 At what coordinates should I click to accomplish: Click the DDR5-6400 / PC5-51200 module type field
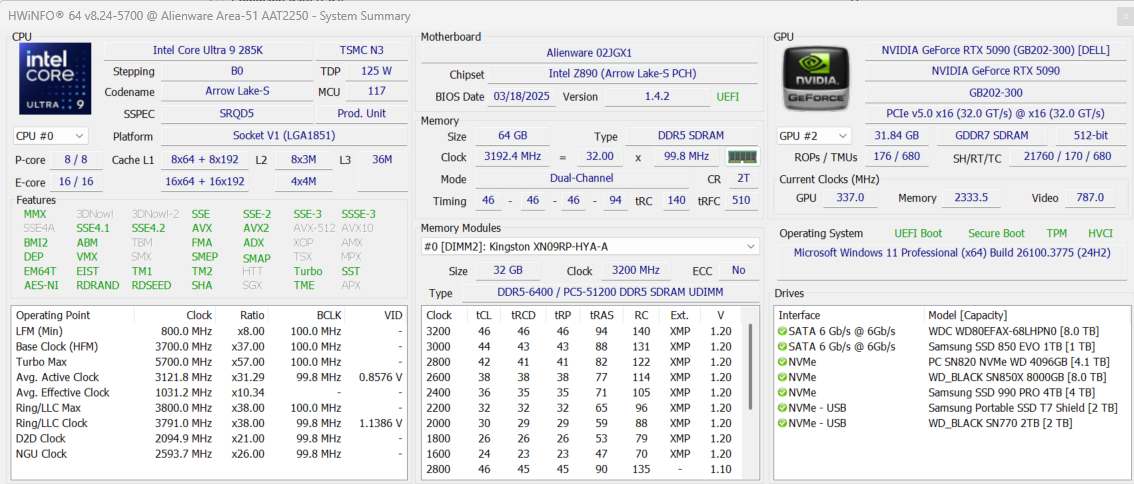point(610,293)
